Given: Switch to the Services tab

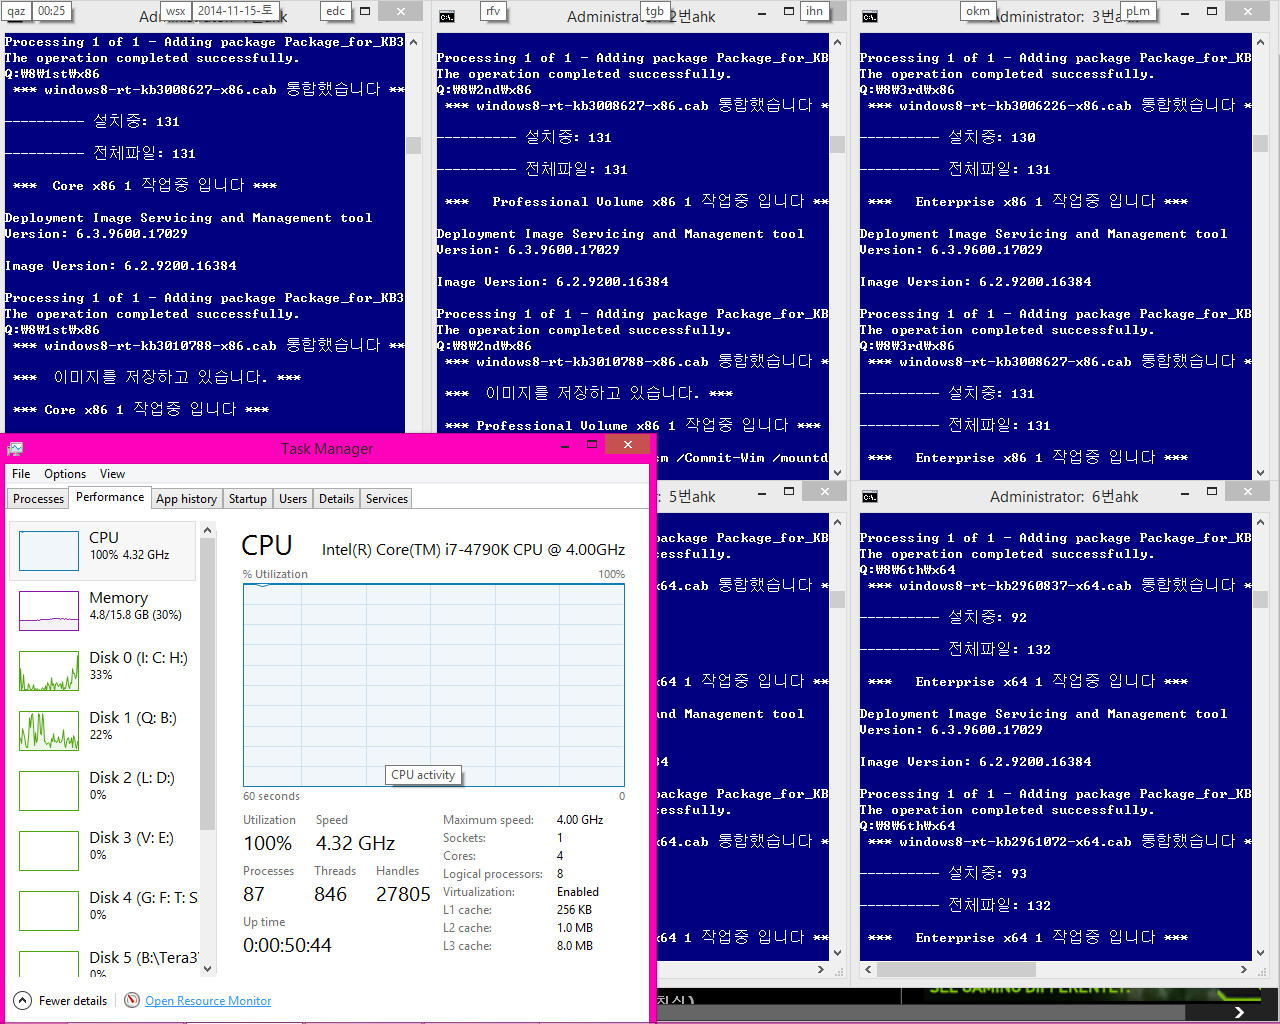Looking at the screenshot, I should [387, 498].
